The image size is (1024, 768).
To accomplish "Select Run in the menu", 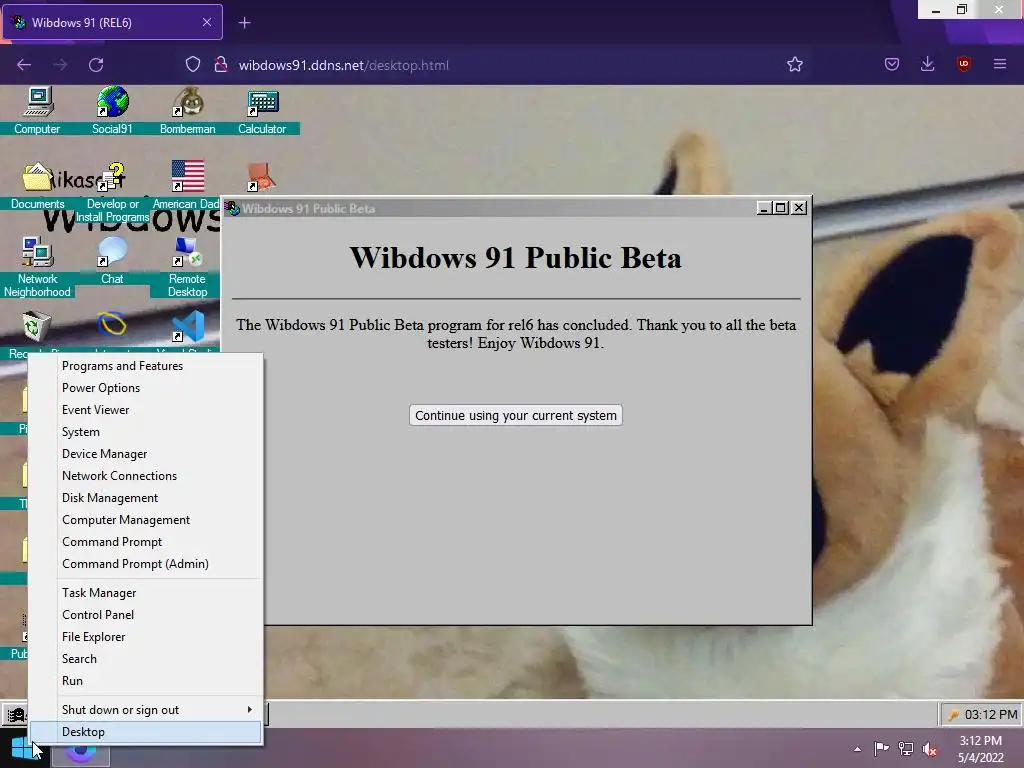I will [145, 681].
